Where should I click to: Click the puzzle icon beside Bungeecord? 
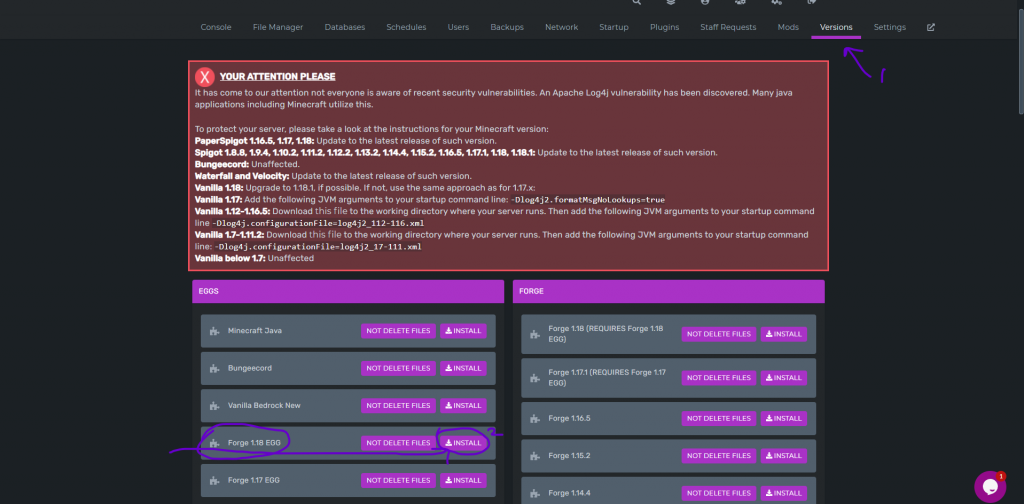tap(214, 368)
